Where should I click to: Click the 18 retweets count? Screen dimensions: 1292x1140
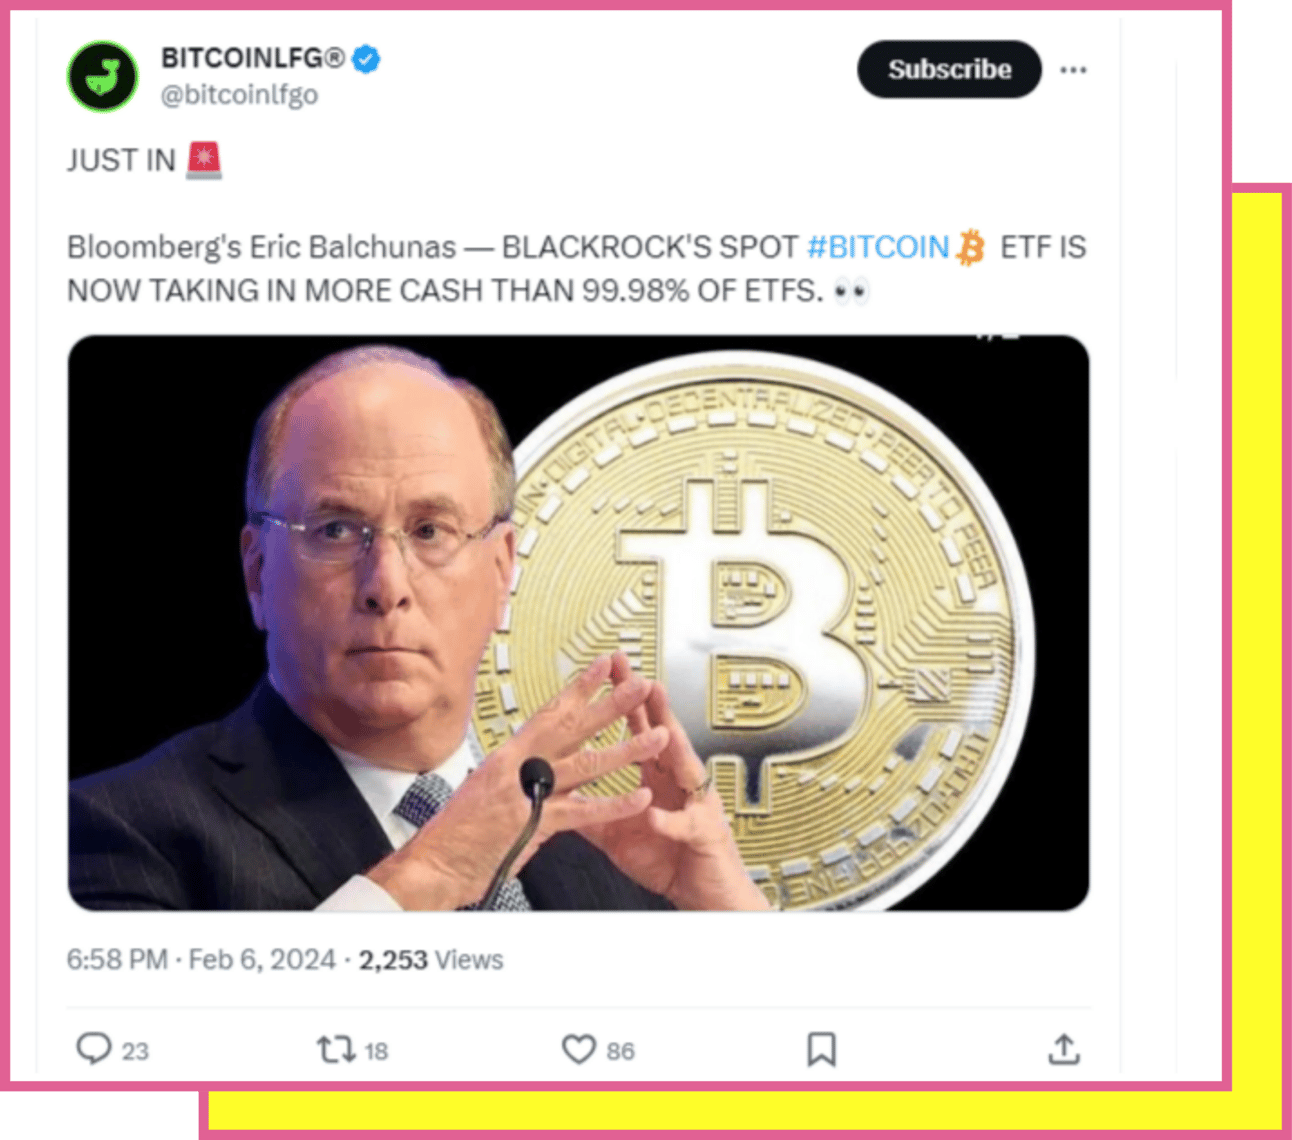point(376,1051)
